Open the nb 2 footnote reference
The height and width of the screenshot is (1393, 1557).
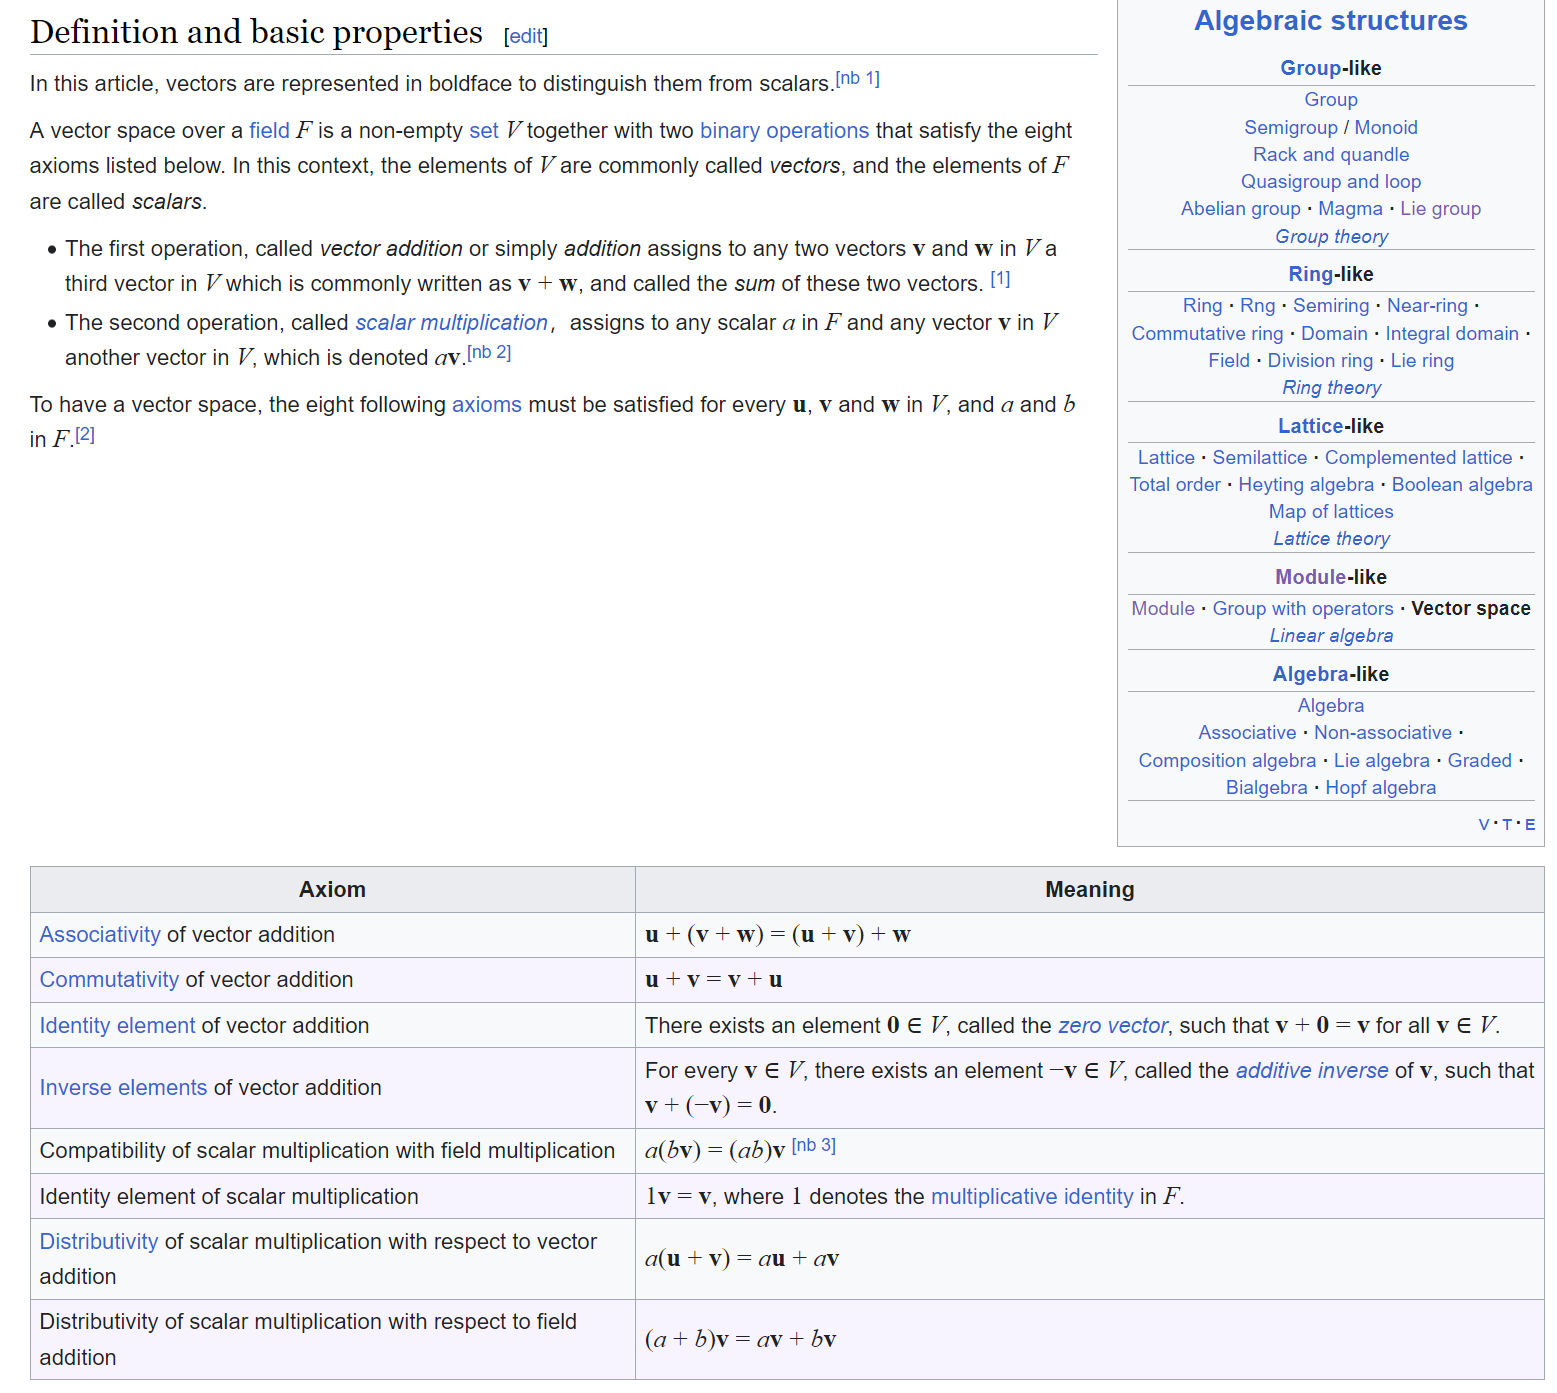[x=489, y=352]
